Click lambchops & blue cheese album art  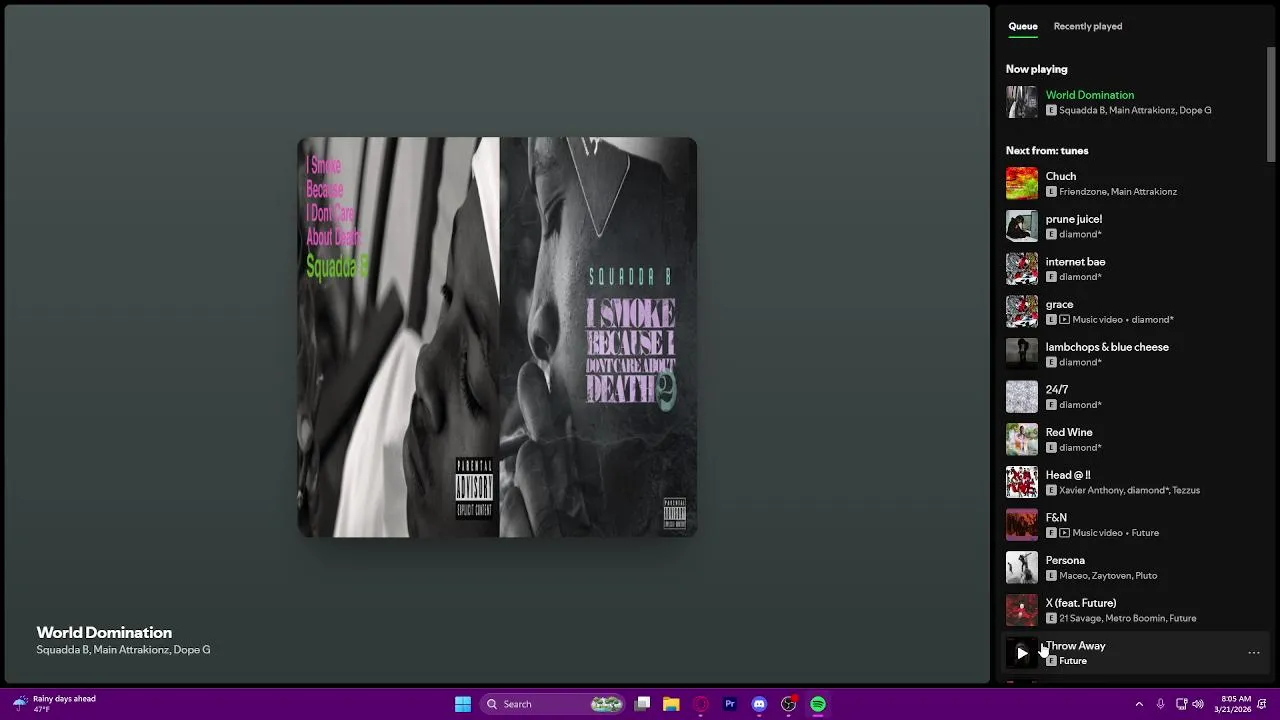1022,354
